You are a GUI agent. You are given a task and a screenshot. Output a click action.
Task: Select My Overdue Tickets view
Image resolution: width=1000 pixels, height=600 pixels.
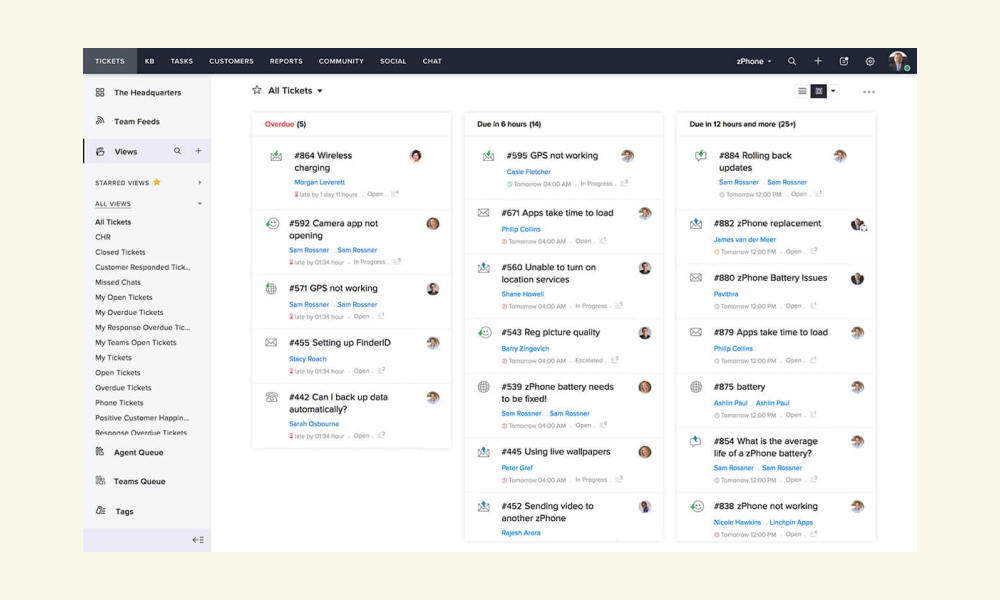pos(129,312)
